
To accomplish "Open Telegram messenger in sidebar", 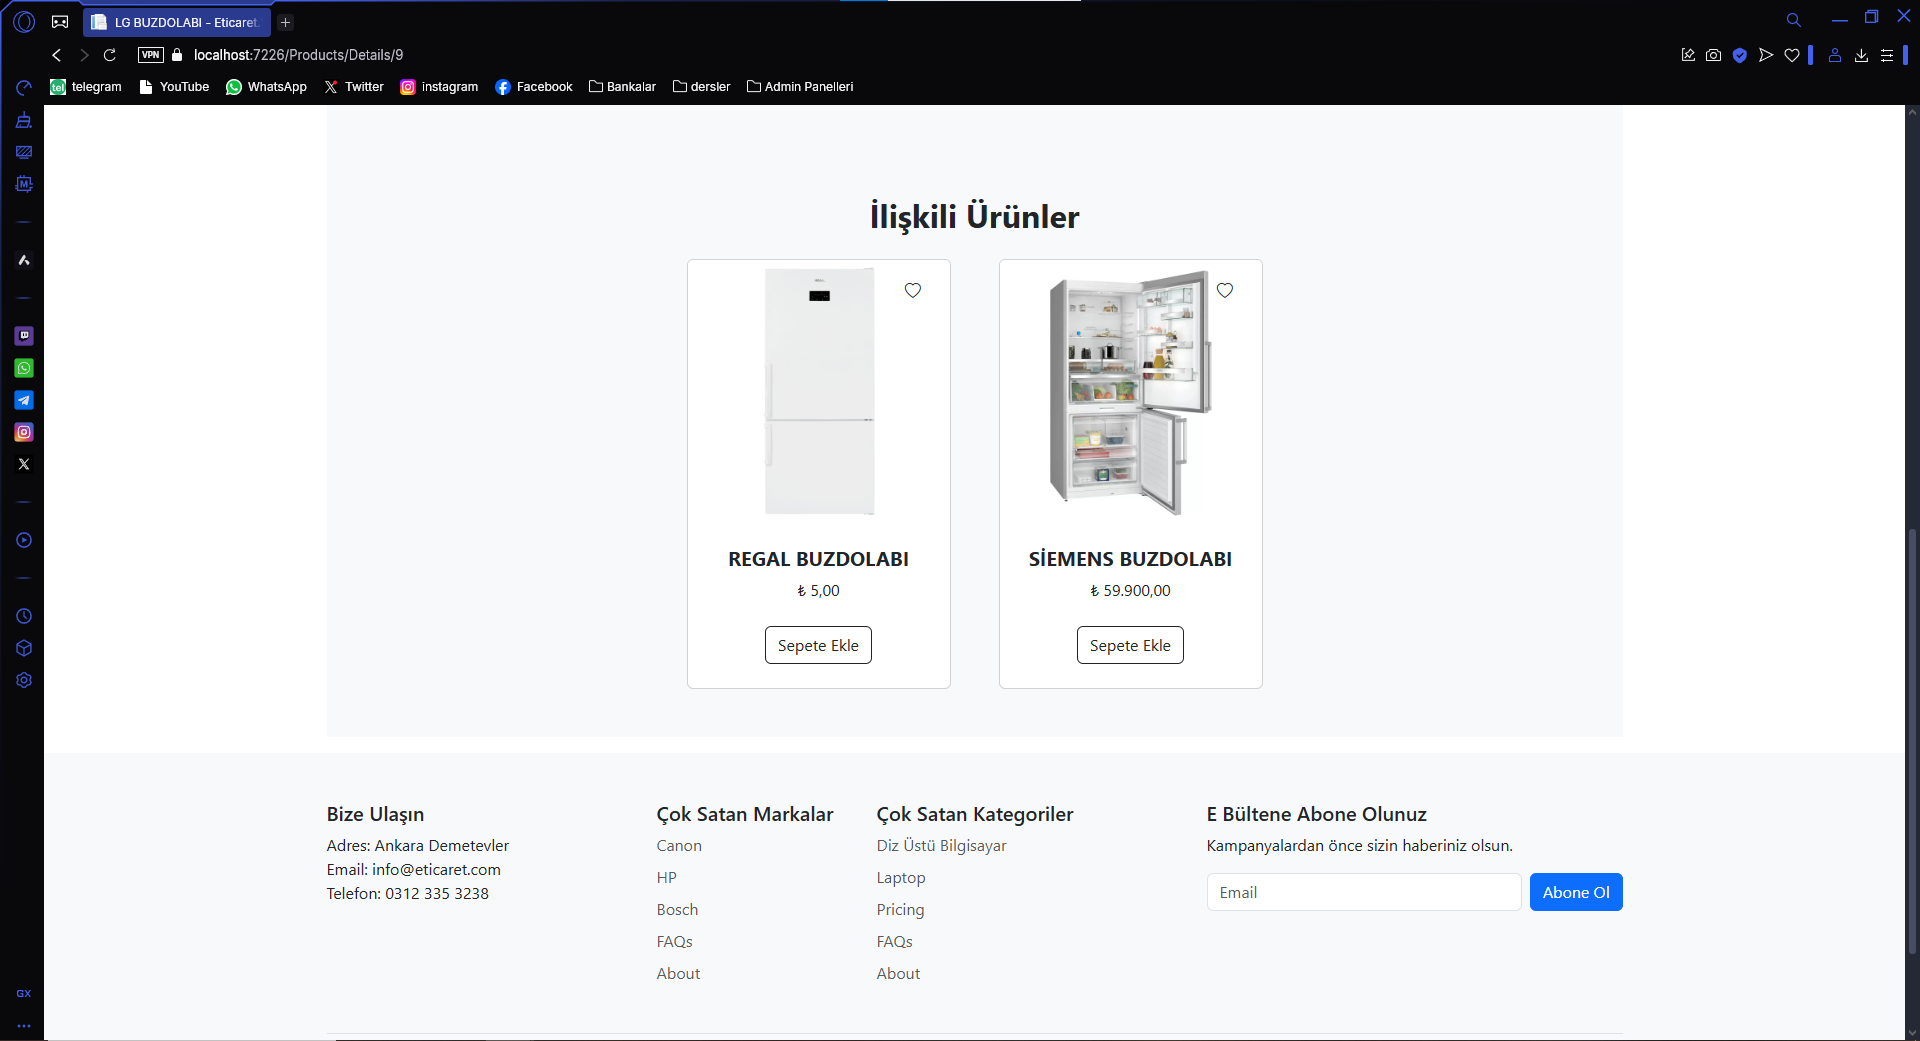I will coord(24,400).
